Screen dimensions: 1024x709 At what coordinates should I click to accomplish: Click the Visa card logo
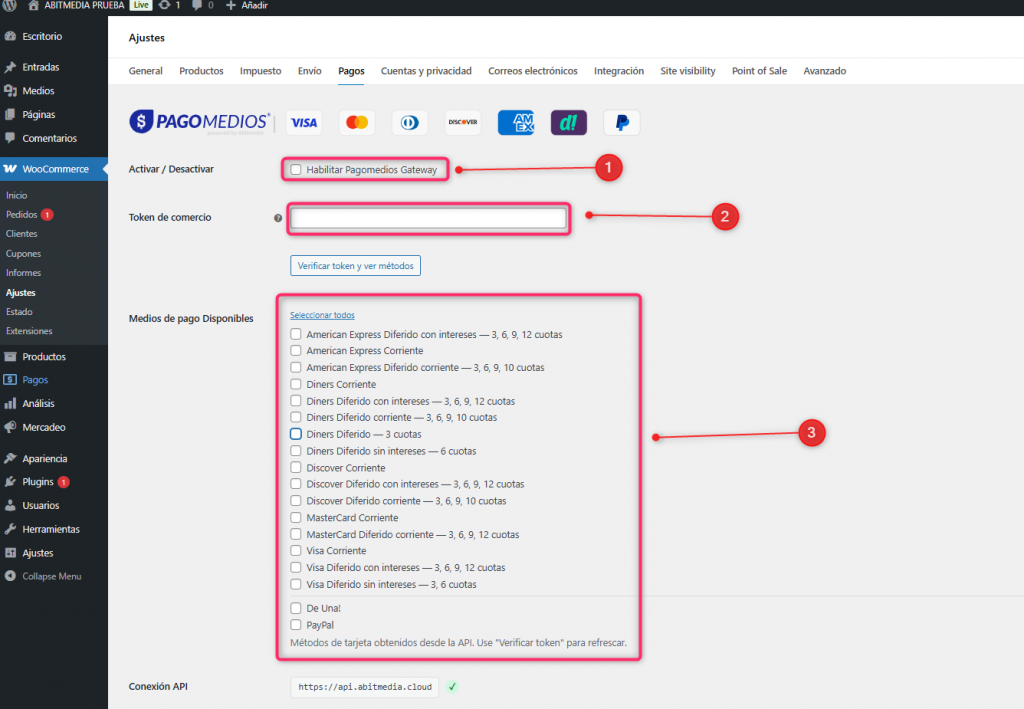tap(303, 123)
